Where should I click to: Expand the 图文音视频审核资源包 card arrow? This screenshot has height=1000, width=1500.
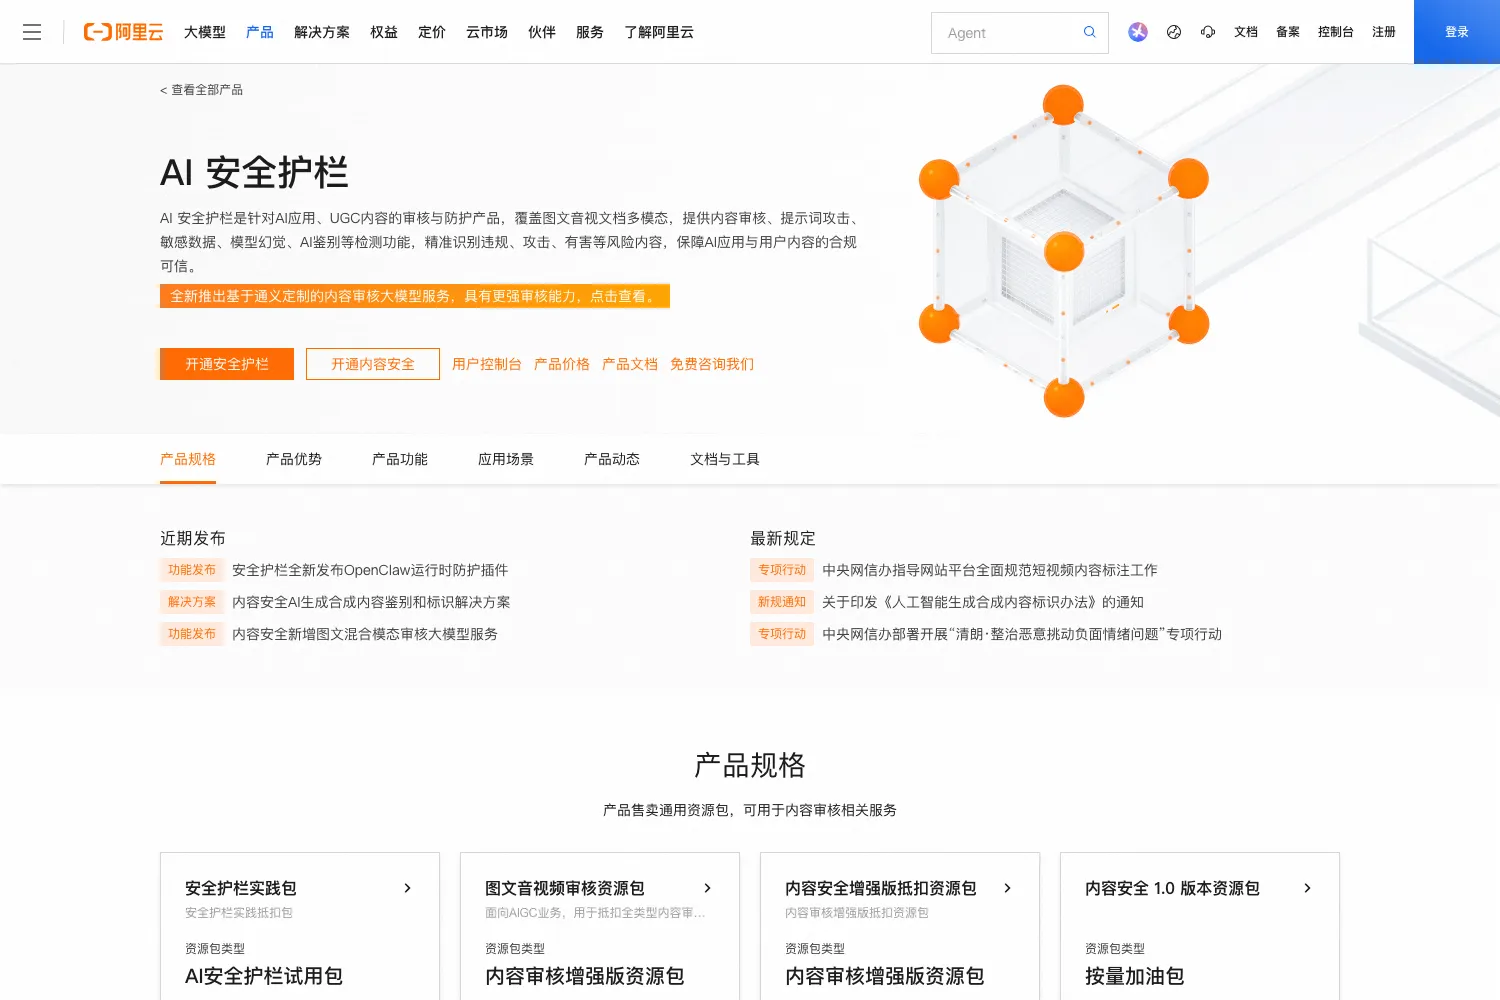pos(707,888)
